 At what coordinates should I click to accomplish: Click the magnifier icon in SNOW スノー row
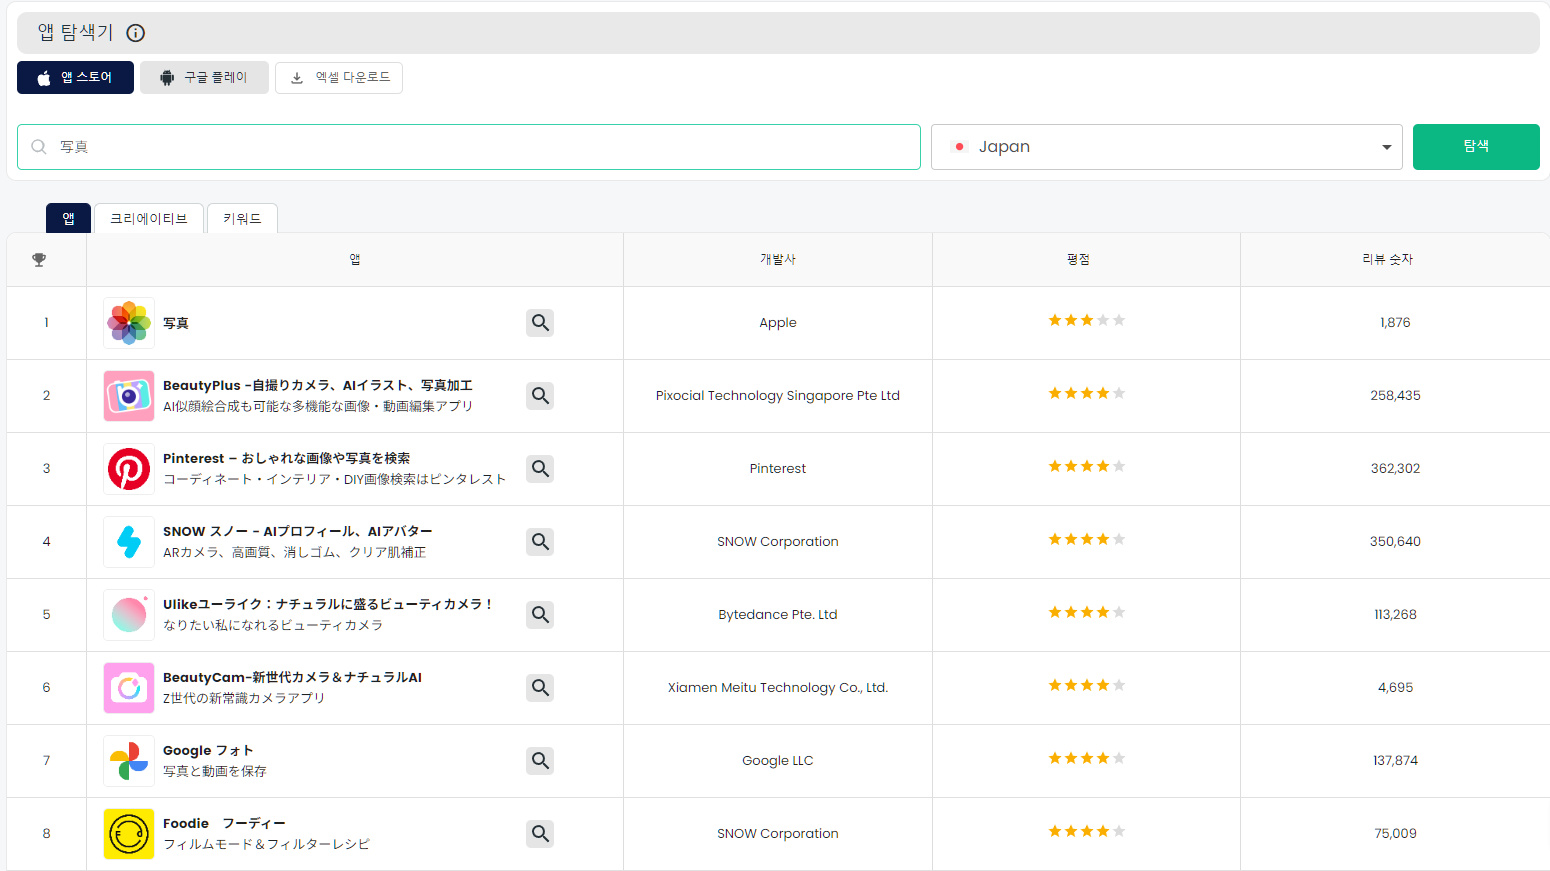[540, 542]
